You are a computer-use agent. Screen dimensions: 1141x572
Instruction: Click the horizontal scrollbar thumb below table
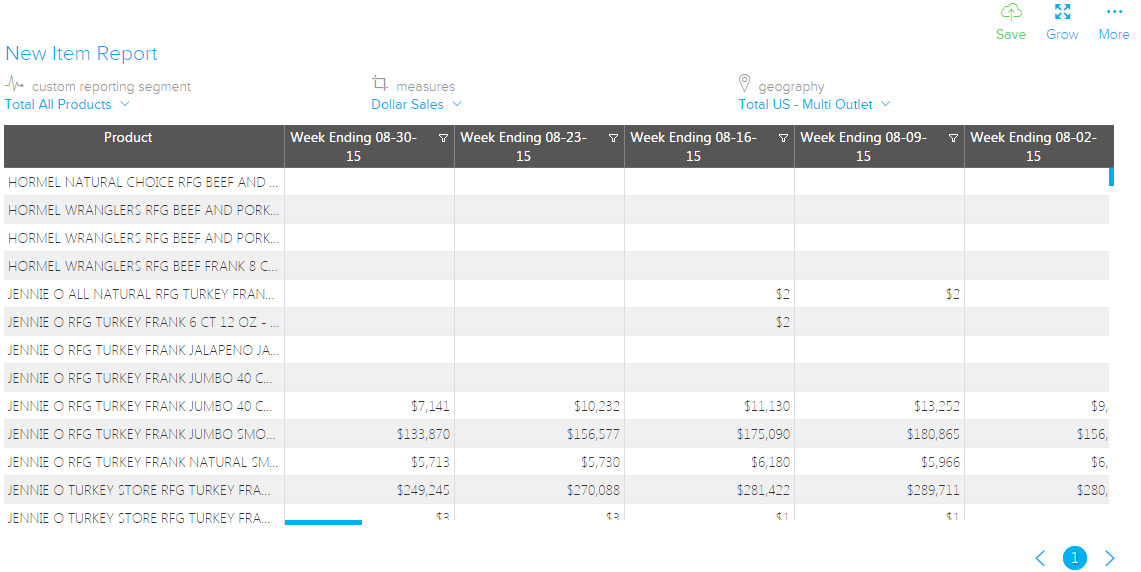[323, 522]
